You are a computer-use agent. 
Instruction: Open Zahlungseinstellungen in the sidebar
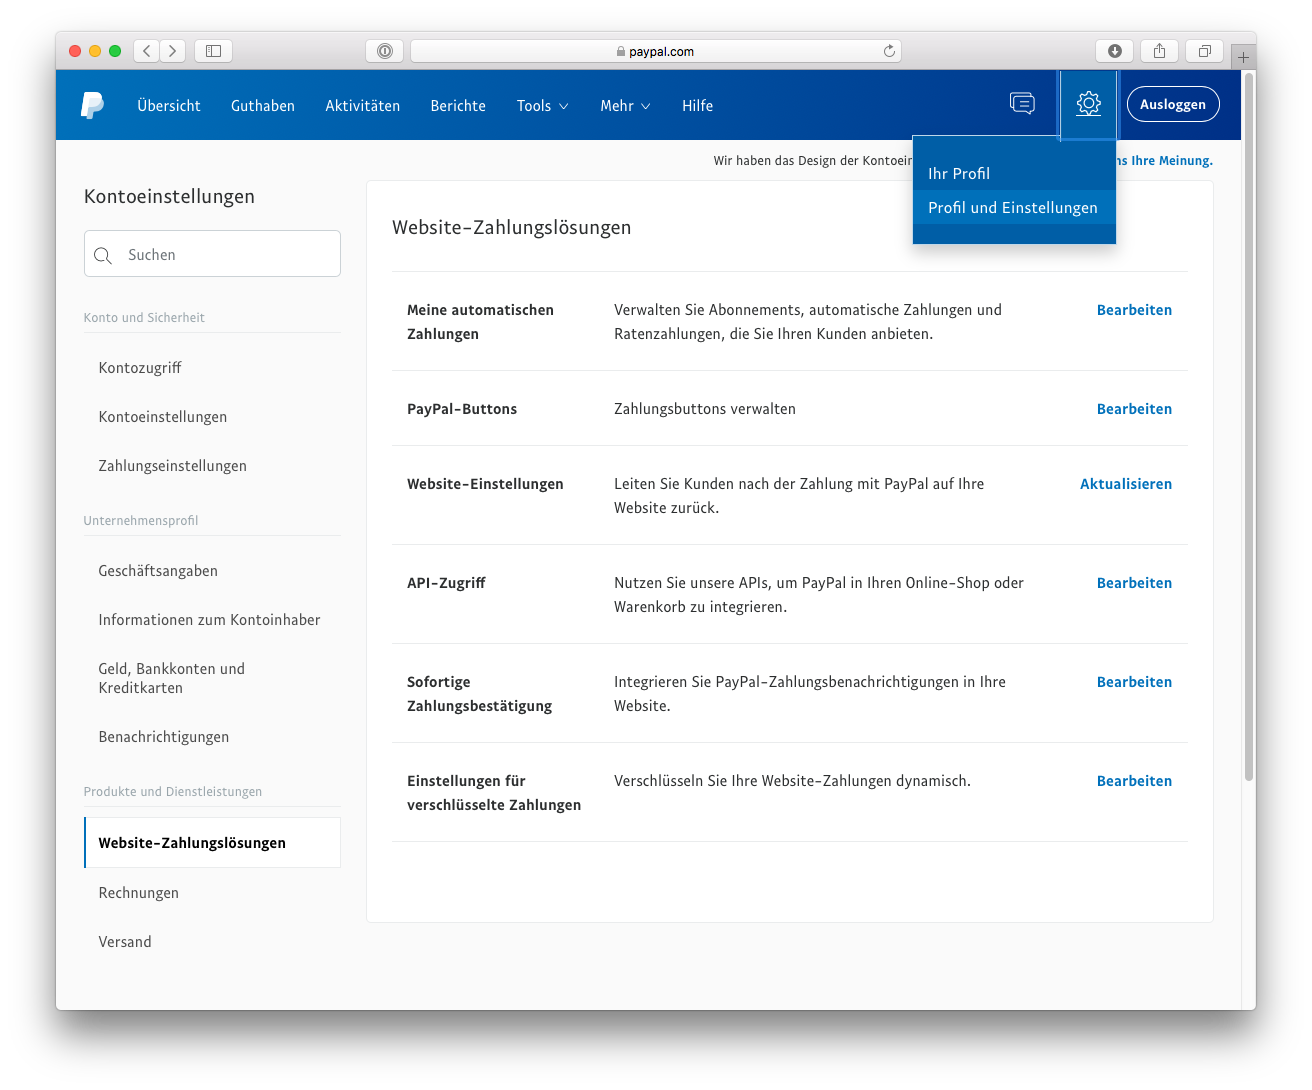[172, 466]
